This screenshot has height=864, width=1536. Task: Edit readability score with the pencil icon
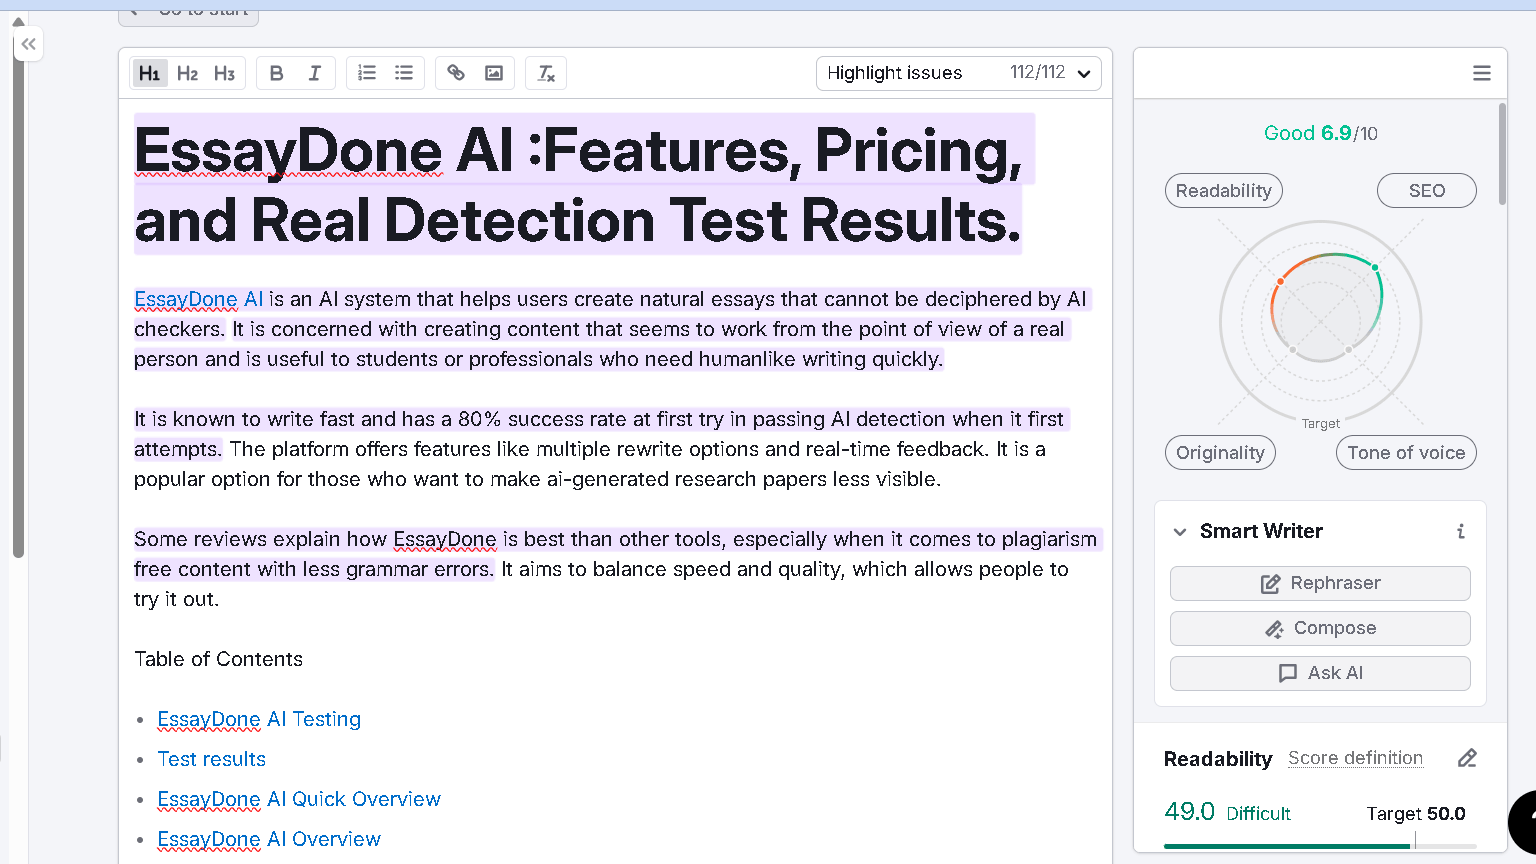pos(1467,758)
